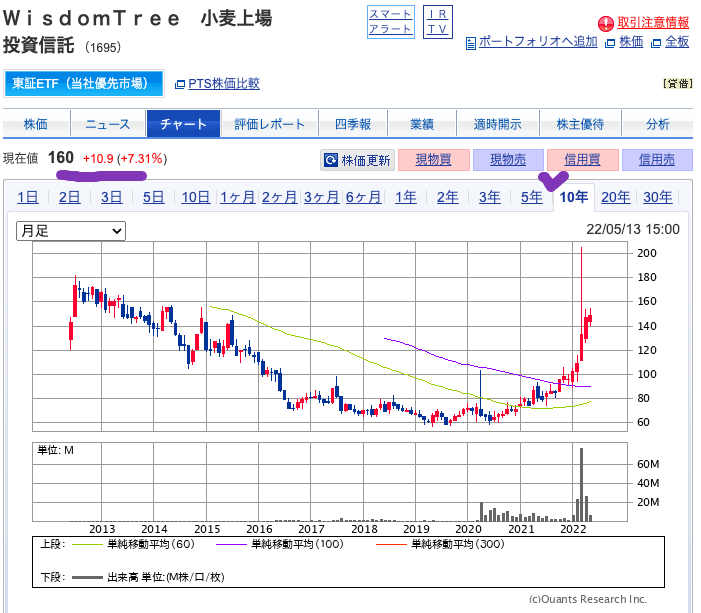701x613 pixels.
Task: Open the 株主優待 tab
Action: [x=580, y=124]
